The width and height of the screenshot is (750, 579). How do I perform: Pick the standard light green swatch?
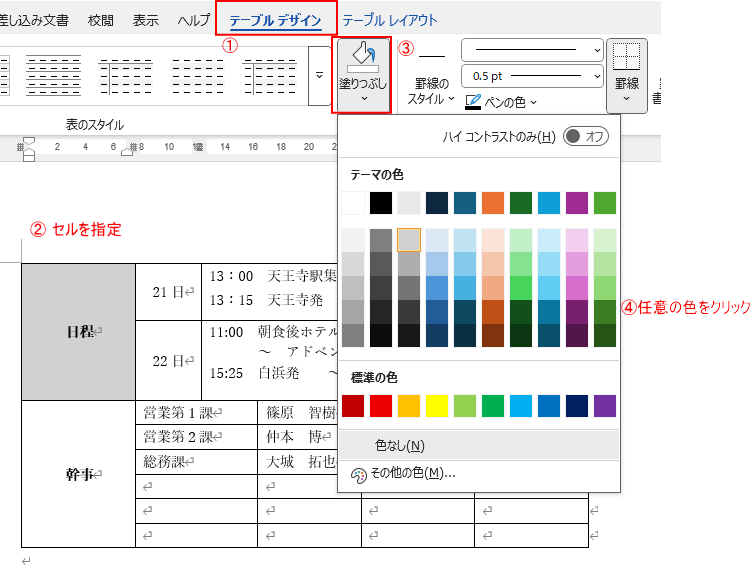point(465,406)
